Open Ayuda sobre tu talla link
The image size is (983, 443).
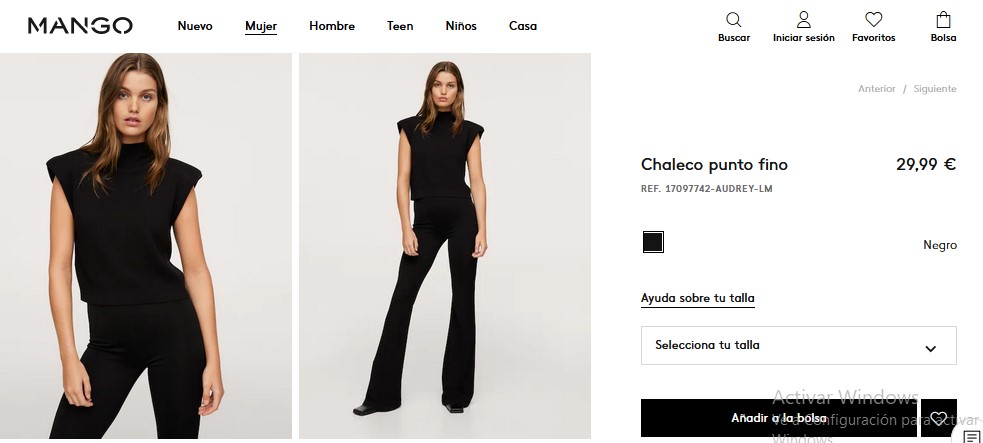point(698,298)
